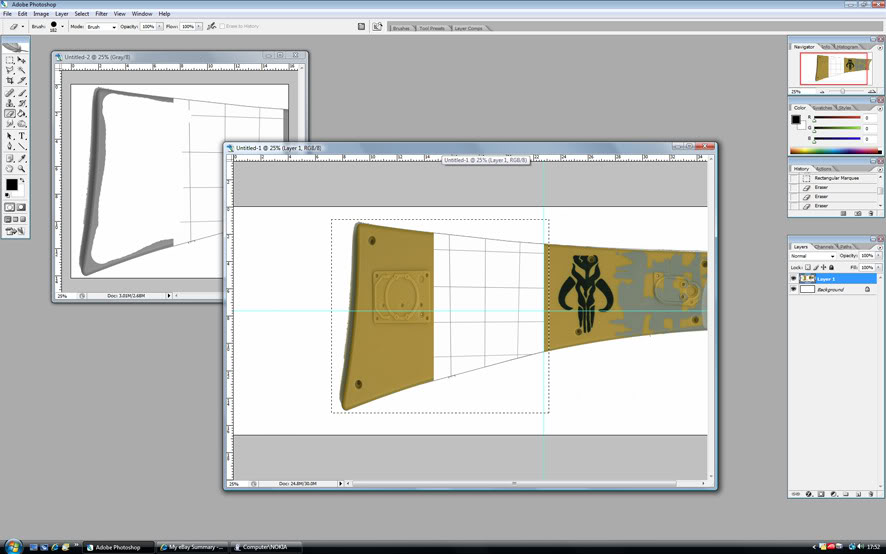Open the File menu

coord(7,14)
